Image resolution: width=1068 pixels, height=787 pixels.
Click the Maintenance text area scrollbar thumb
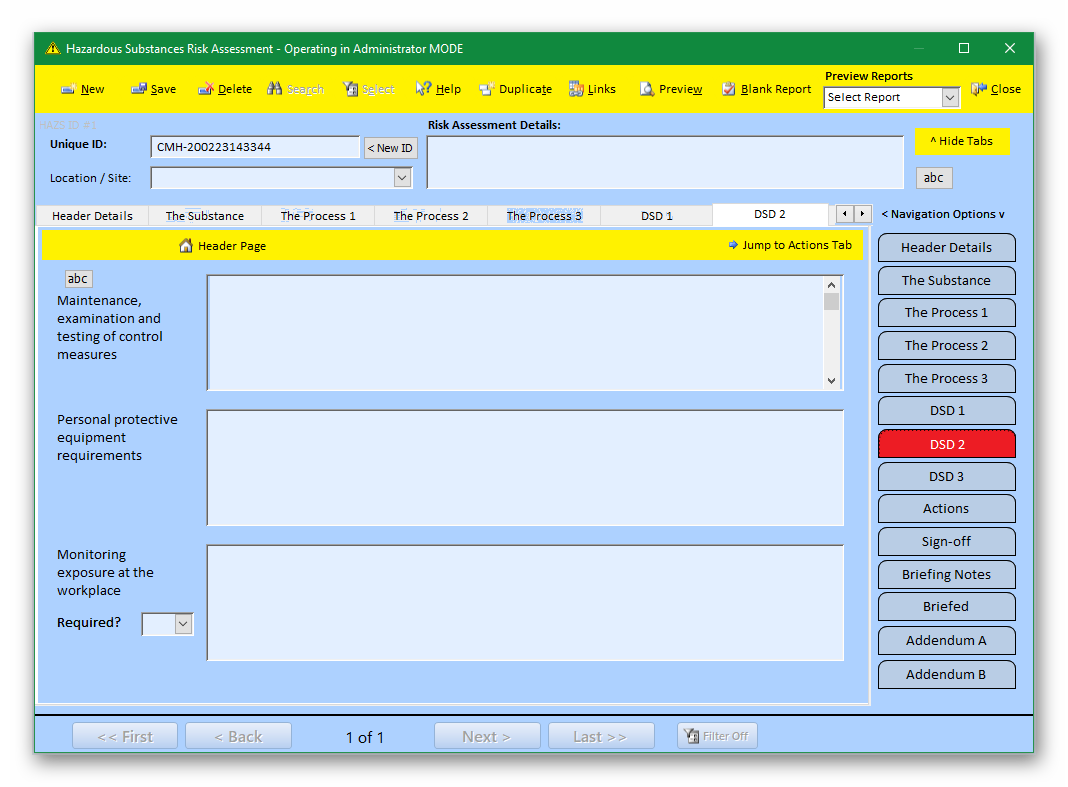pyautogui.click(x=831, y=302)
